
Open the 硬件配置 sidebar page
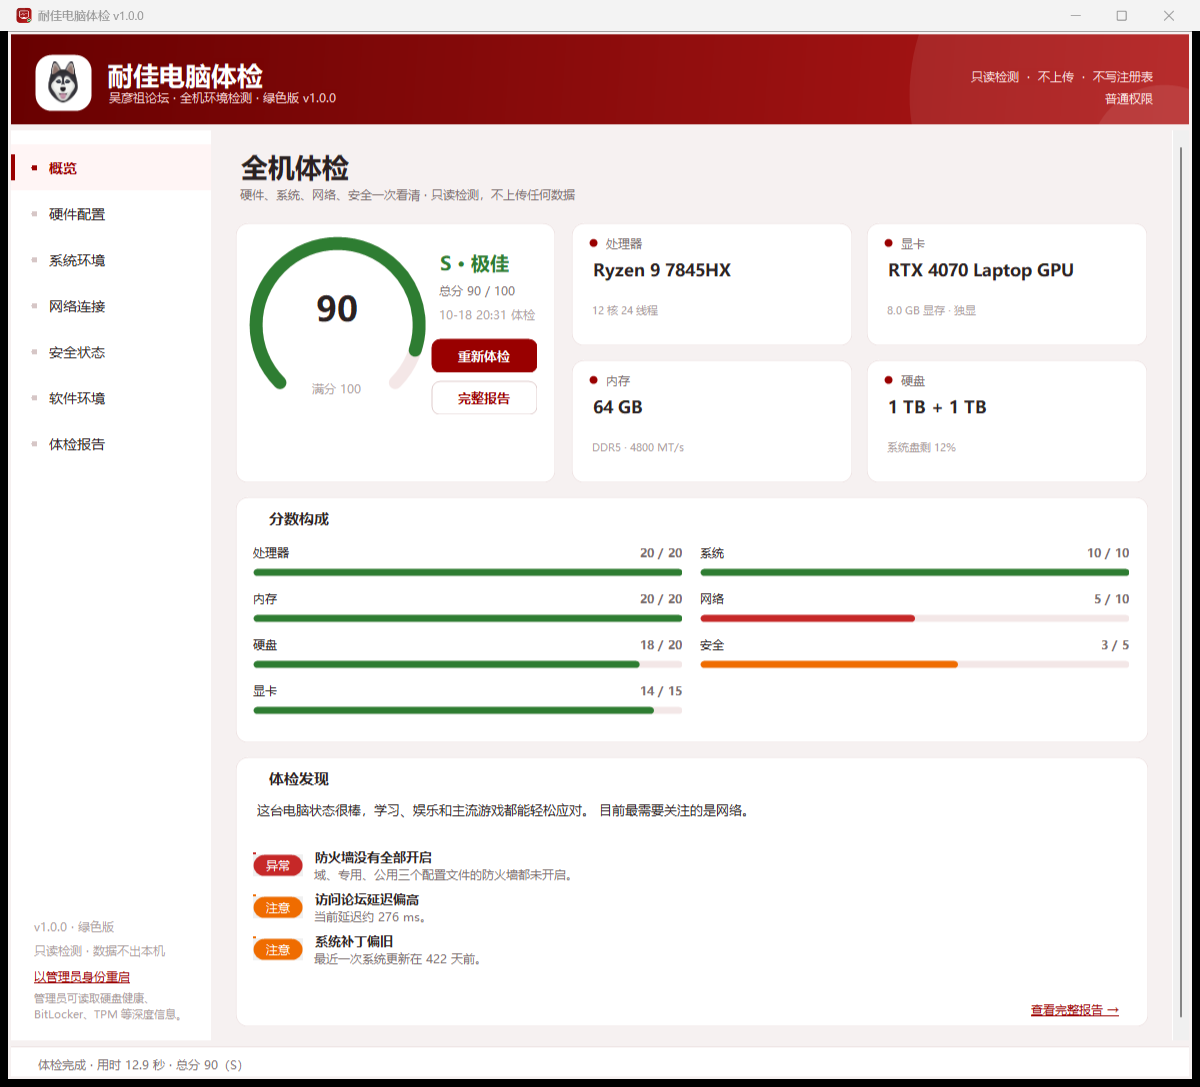pos(111,214)
